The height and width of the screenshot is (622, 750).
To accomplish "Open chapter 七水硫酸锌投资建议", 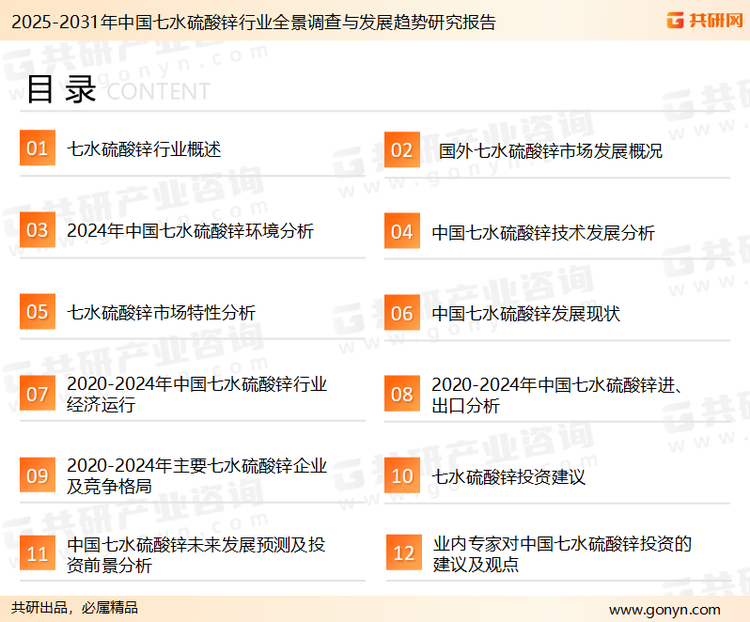I will click(508, 477).
